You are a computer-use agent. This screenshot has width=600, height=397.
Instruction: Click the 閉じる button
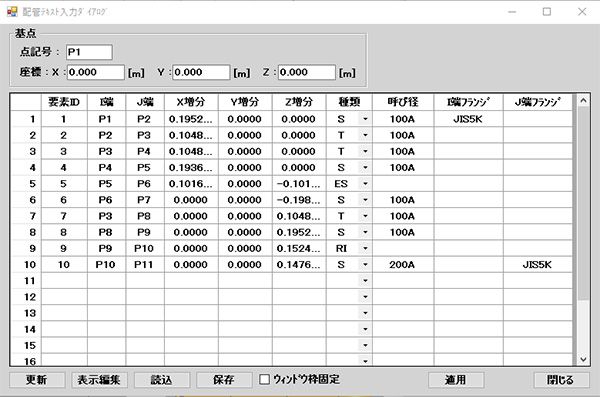pos(561,380)
